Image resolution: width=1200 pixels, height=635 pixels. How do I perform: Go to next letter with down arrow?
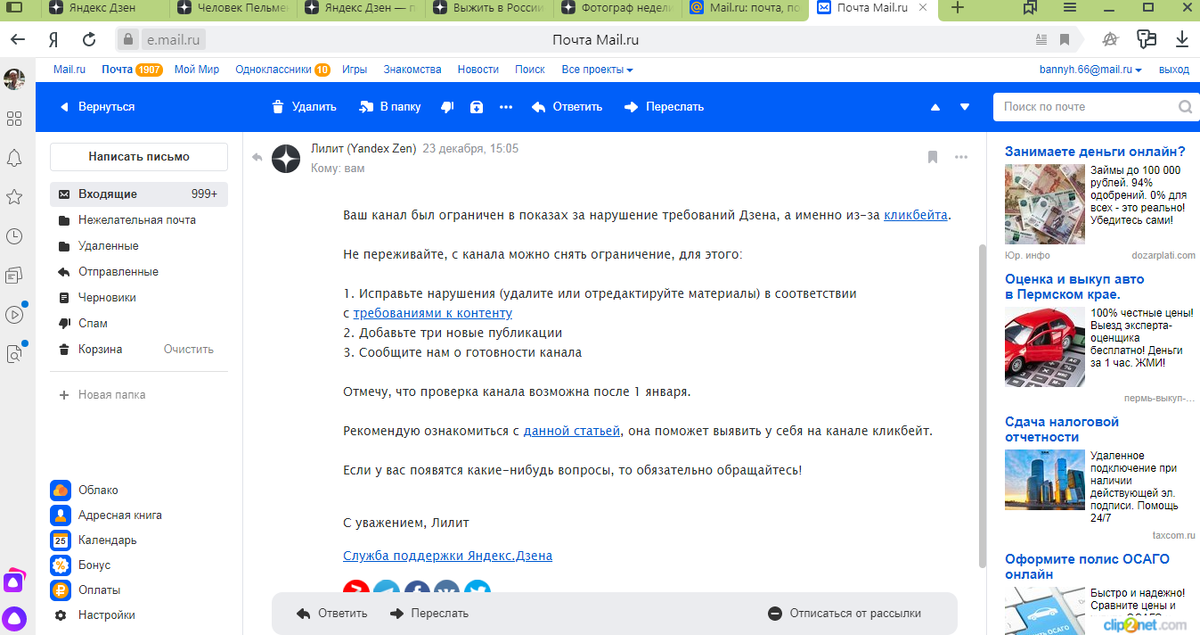[x=965, y=107]
